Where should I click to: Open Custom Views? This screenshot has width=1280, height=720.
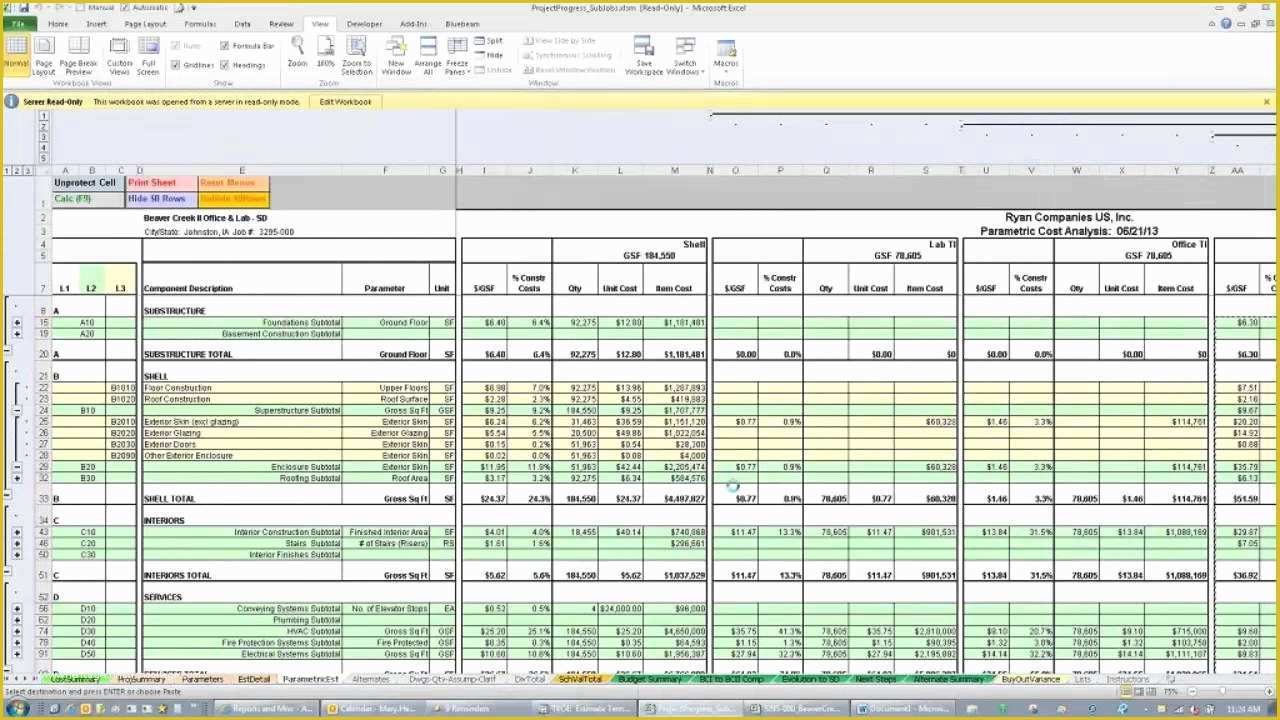click(119, 54)
